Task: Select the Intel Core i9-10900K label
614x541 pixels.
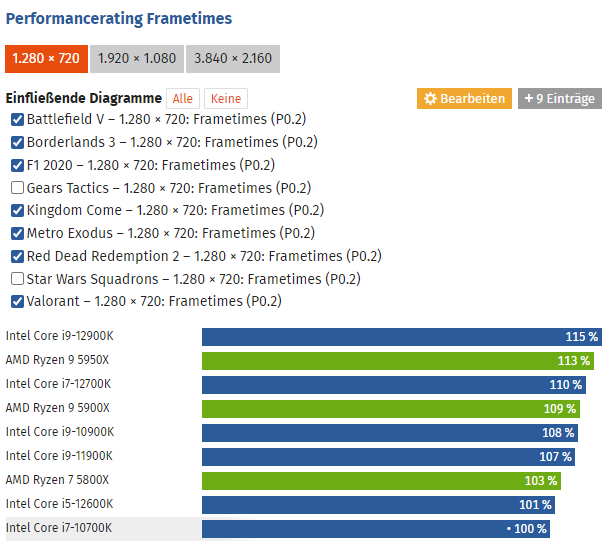Action: tap(60, 432)
